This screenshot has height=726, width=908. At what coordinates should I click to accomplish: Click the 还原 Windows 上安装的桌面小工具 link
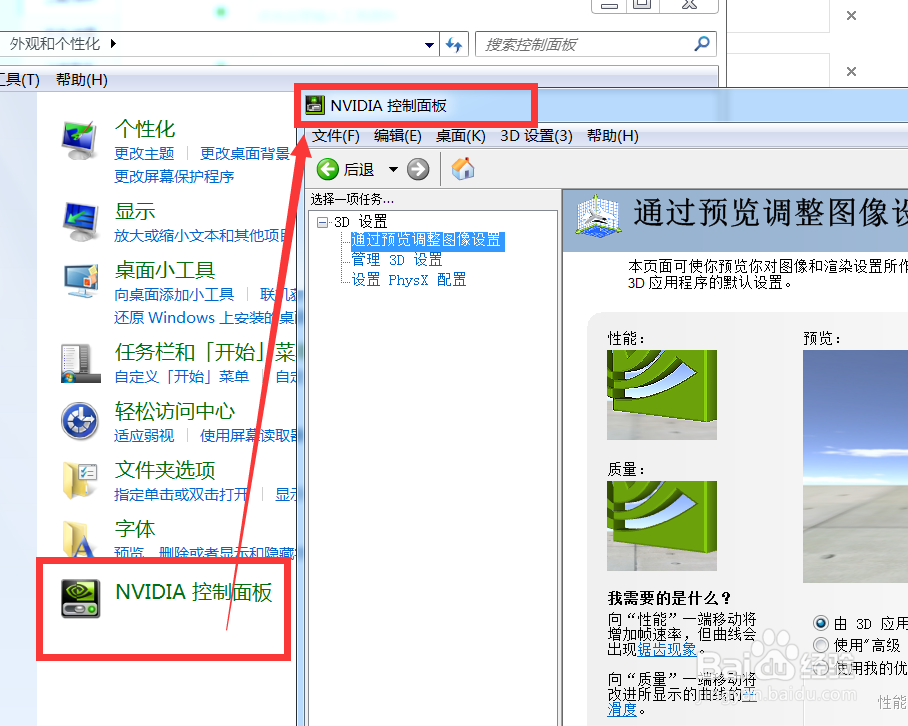pos(205,317)
